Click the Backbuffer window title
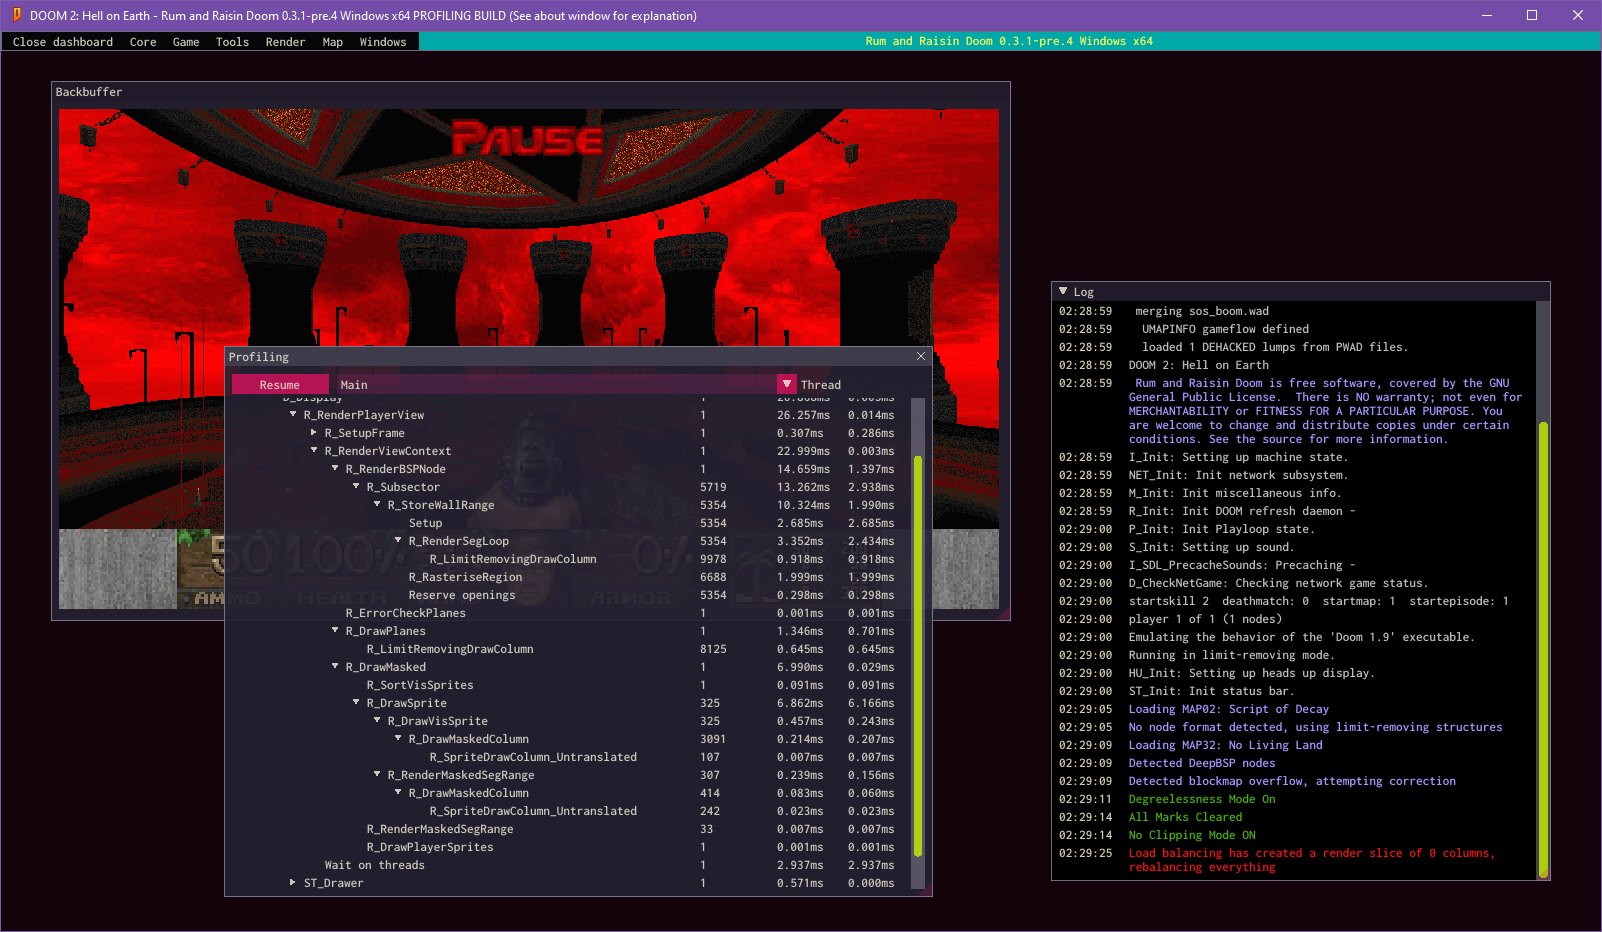Screen dimensions: 1602x932 [89, 92]
